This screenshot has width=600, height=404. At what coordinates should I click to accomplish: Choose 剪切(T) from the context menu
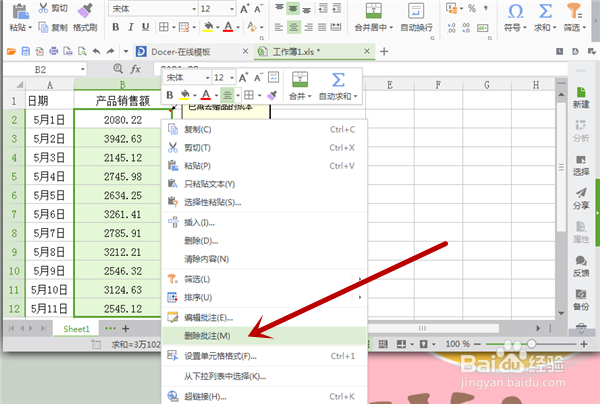point(264,148)
